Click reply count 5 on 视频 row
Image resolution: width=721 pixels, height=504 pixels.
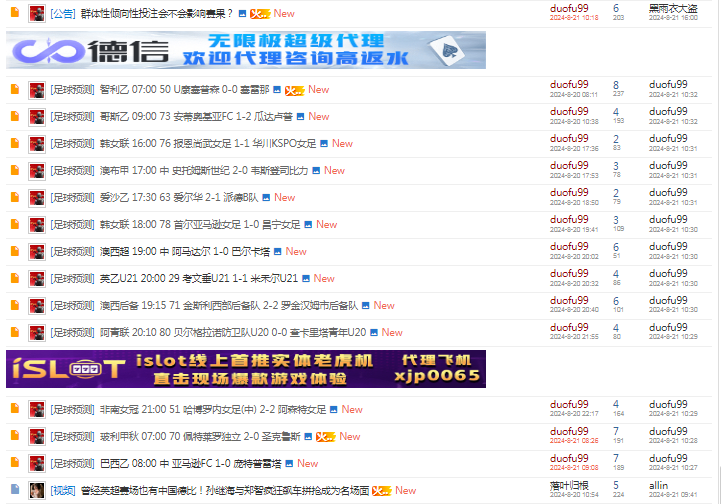pyautogui.click(x=616, y=486)
